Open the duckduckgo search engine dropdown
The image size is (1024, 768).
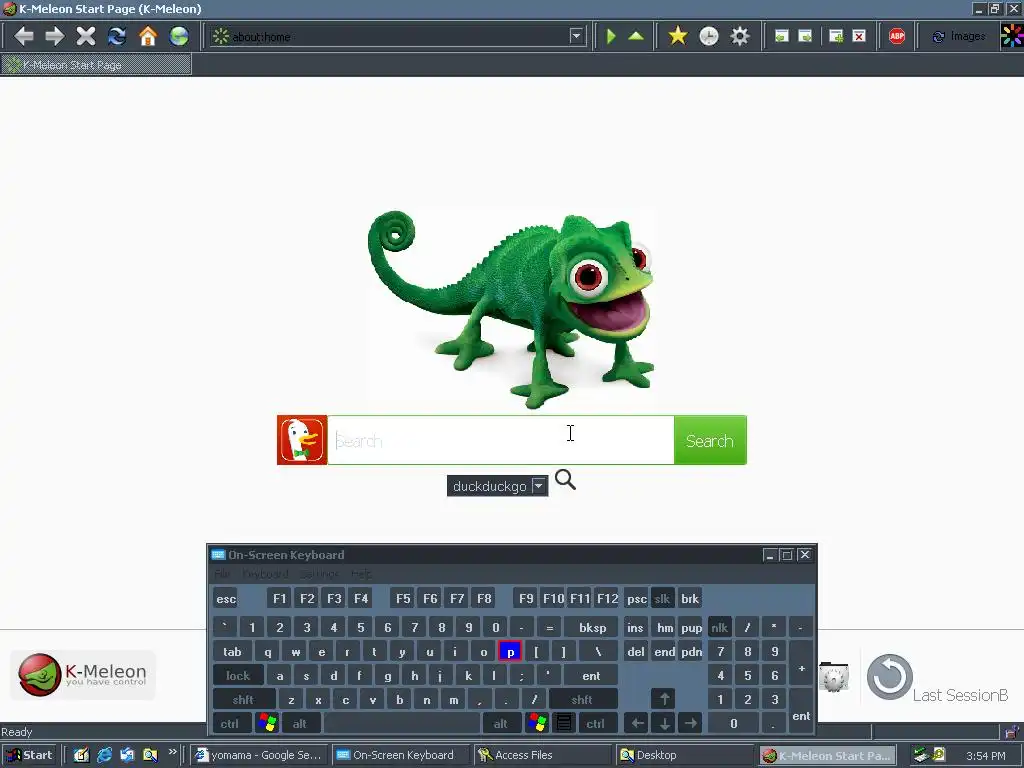pos(497,486)
